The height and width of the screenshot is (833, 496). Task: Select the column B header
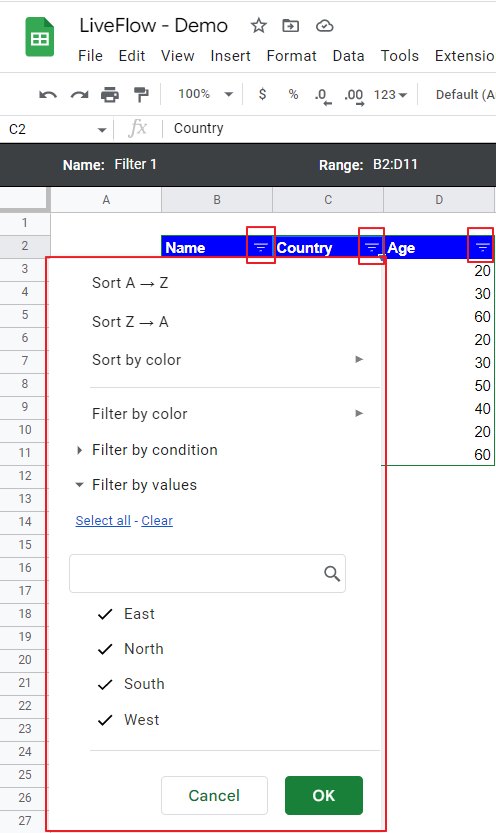click(217, 200)
